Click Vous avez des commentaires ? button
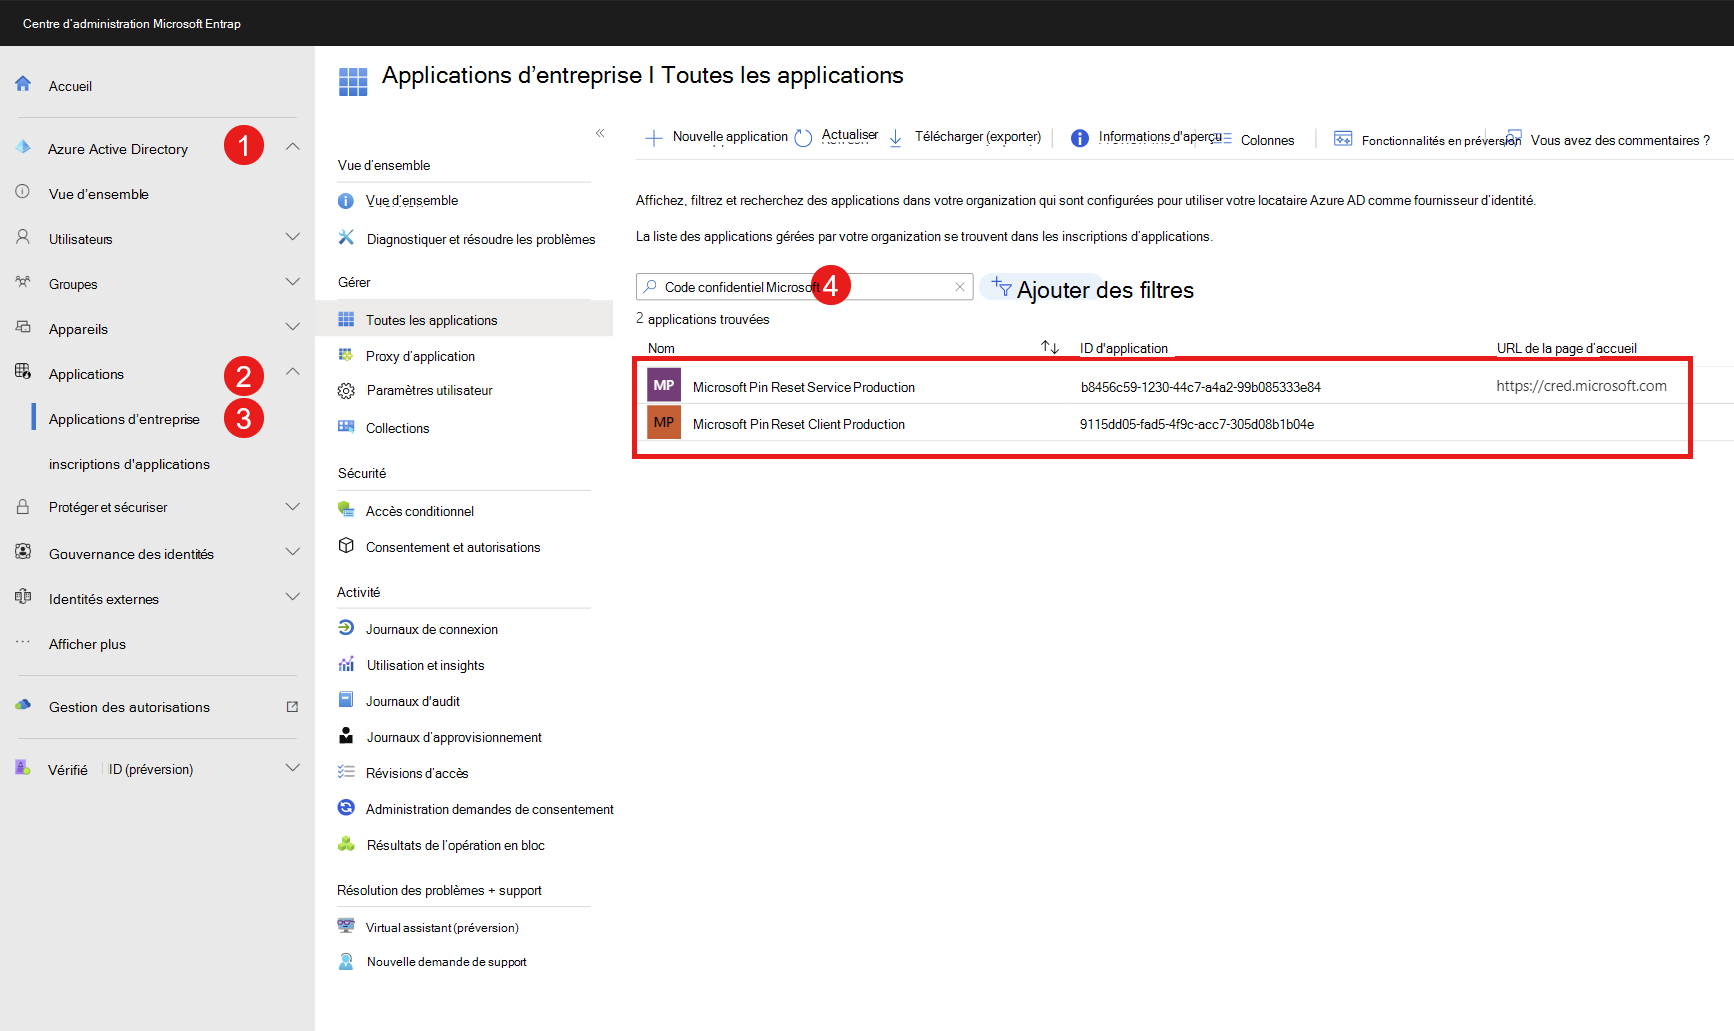1734x1031 pixels. 1608,140
